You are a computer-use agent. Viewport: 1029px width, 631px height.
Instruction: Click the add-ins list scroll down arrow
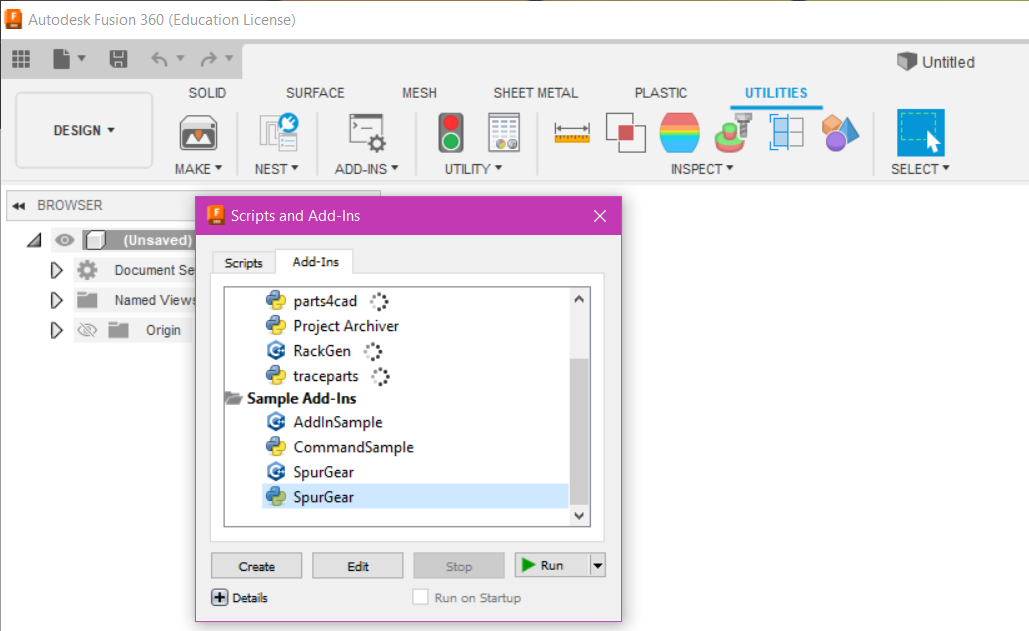click(x=579, y=516)
